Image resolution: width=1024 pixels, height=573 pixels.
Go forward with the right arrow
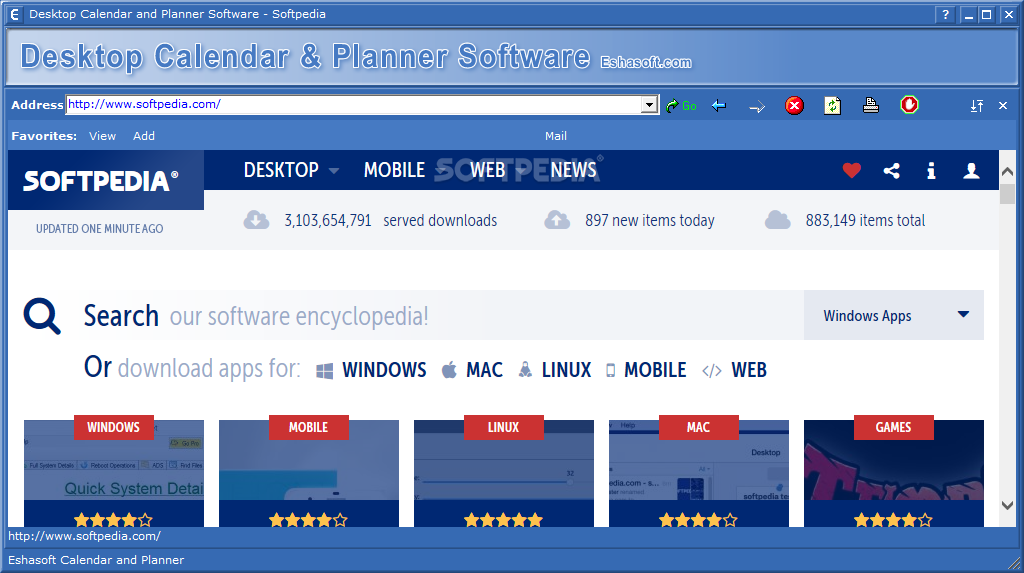[x=757, y=106]
